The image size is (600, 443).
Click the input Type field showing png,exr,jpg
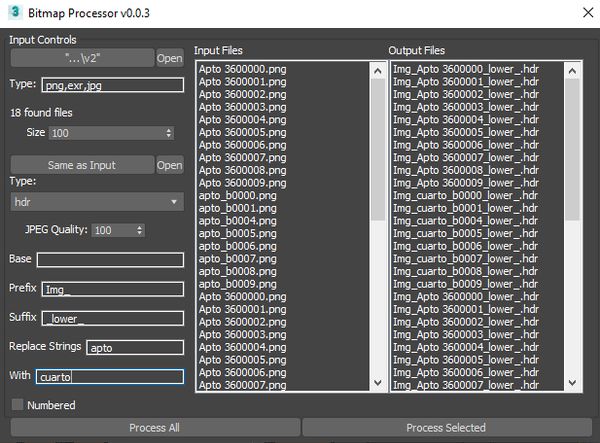(112, 85)
